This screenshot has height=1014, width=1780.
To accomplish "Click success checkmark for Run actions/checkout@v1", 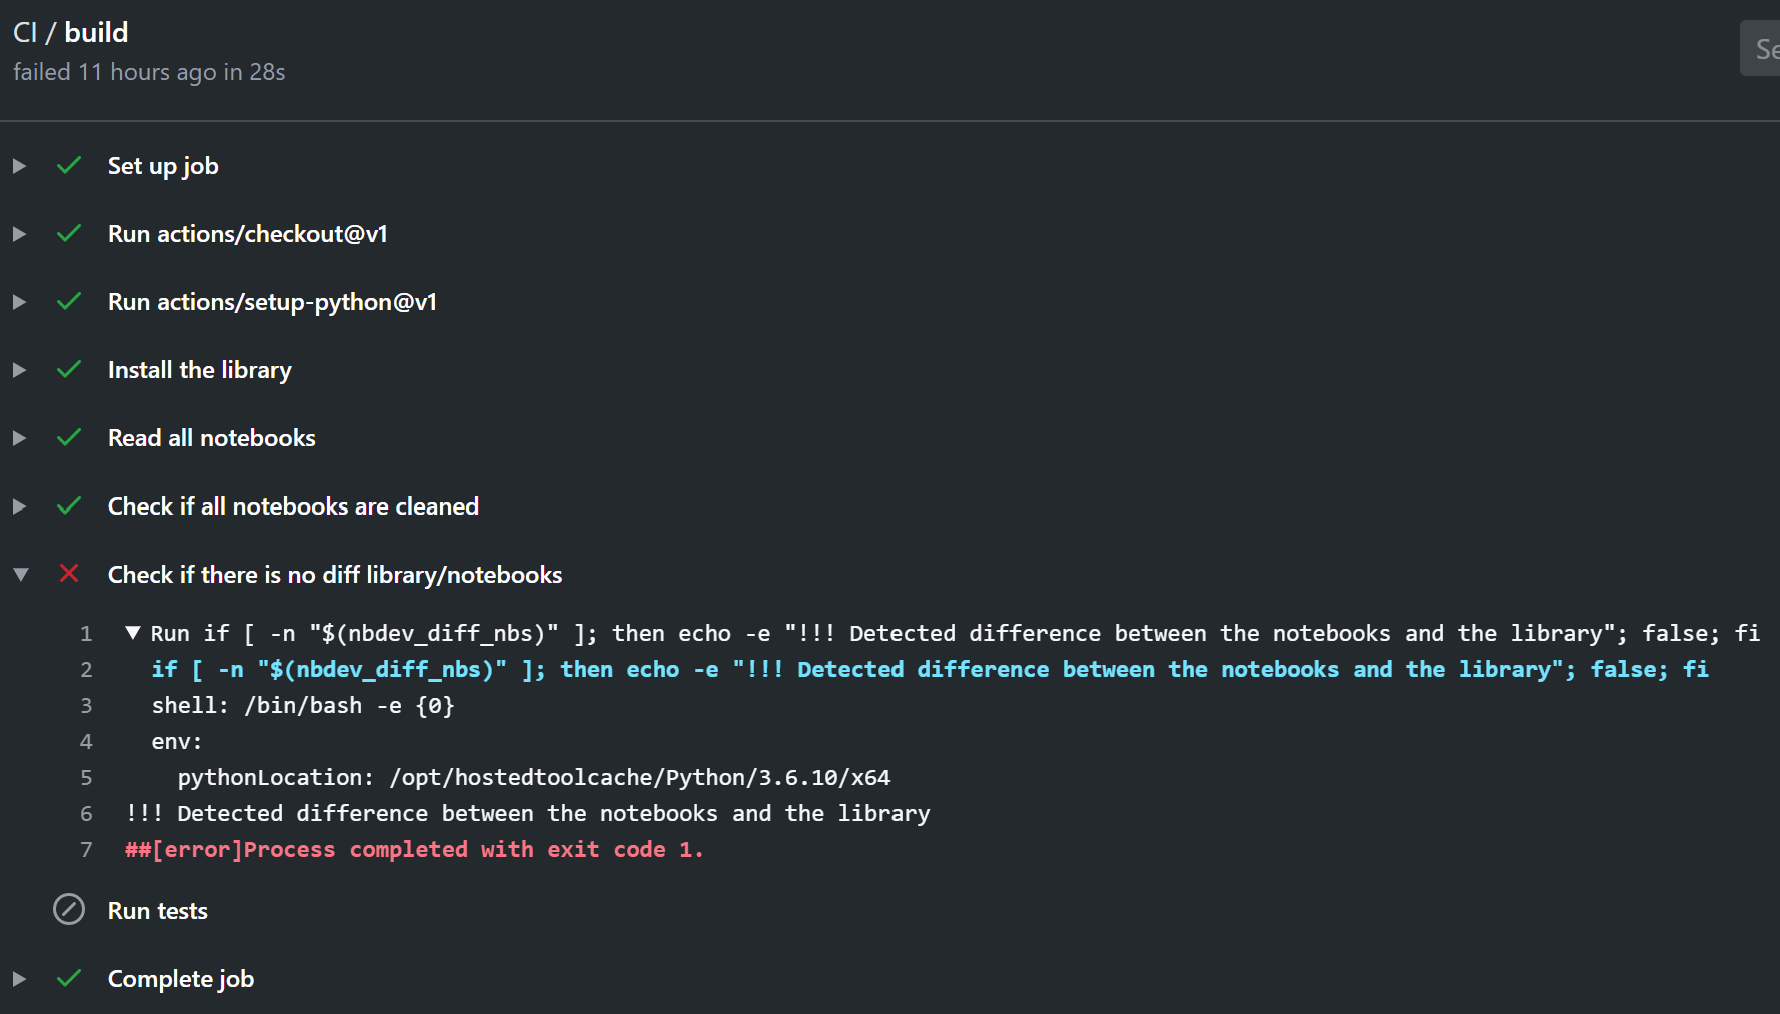I will [x=69, y=234].
